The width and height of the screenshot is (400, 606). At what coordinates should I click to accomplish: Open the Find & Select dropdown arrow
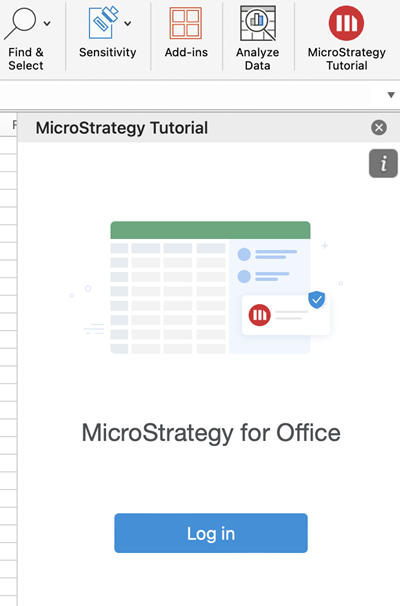click(47, 24)
